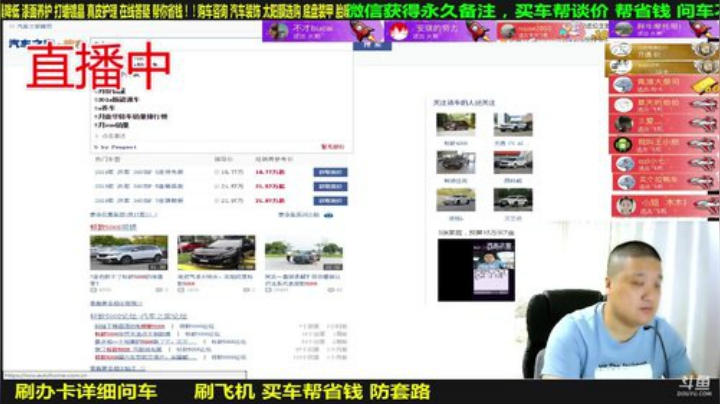
Task: Click the comment icon under the third video
Action: click(x=331, y=290)
